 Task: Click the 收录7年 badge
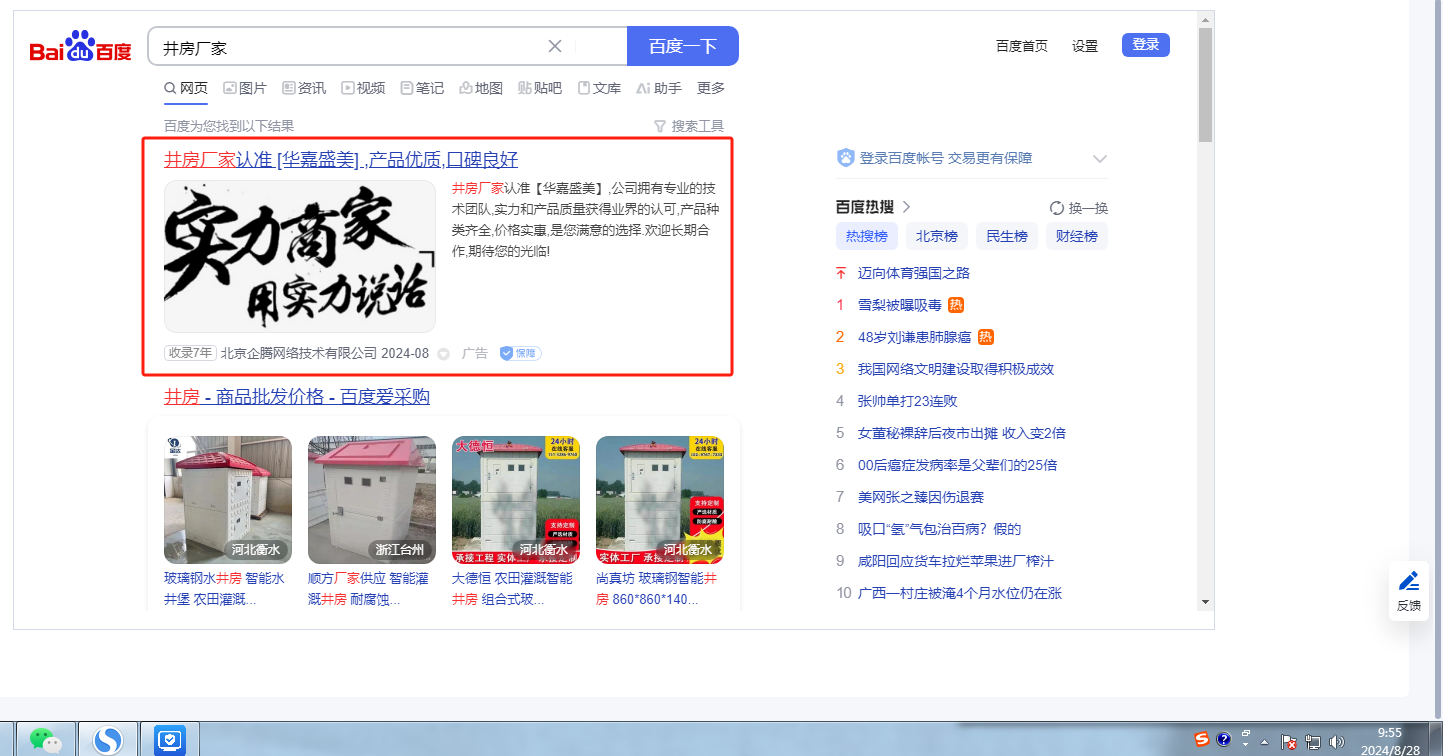pyautogui.click(x=190, y=353)
